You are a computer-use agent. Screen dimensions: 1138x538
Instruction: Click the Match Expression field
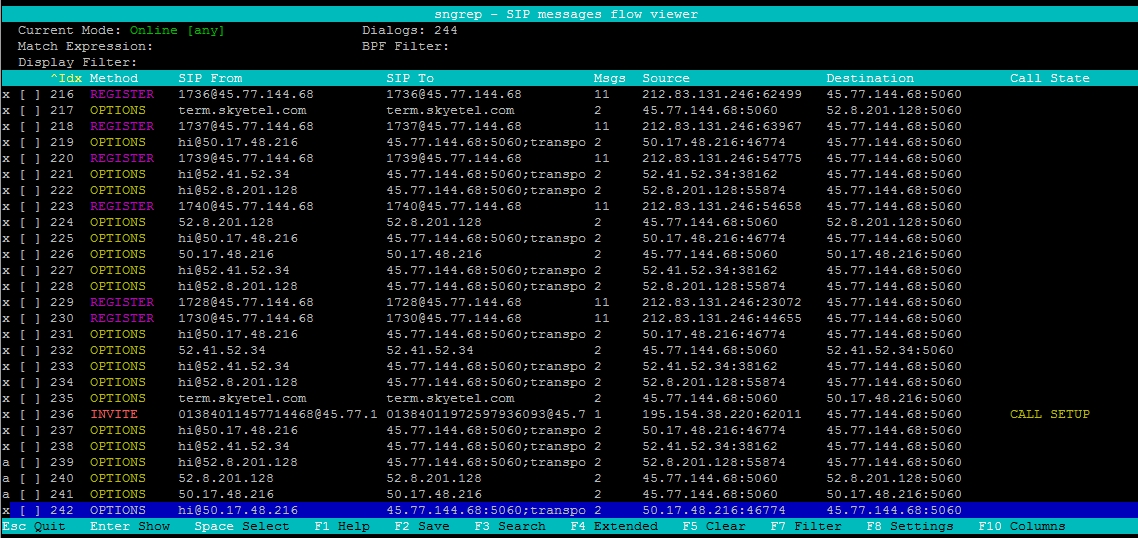(x=250, y=46)
